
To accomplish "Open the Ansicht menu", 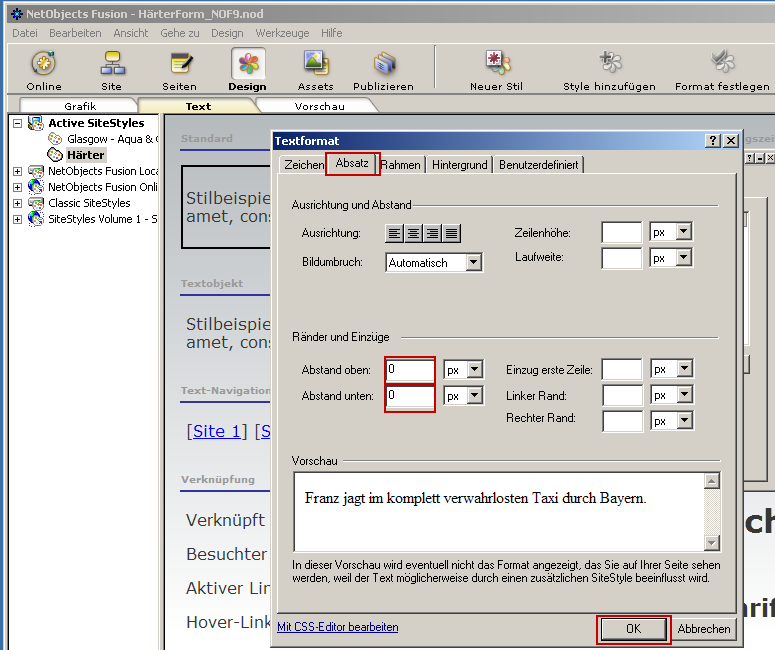I will point(130,33).
